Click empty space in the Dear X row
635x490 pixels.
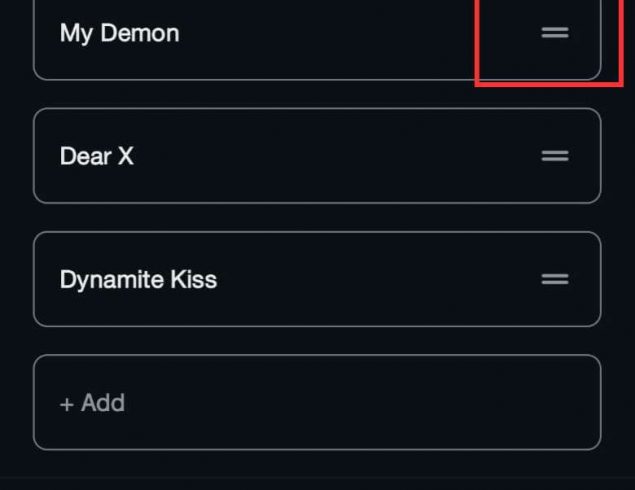coord(340,156)
